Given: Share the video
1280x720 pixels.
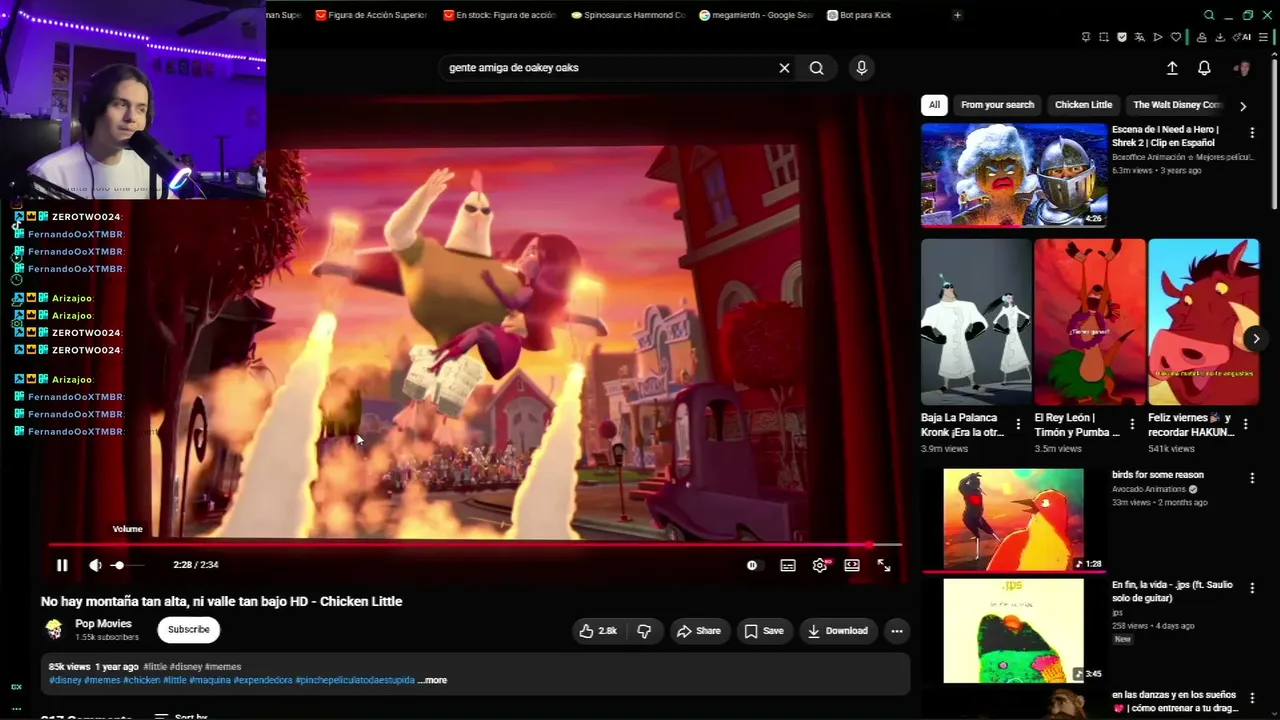Looking at the screenshot, I should [698, 631].
